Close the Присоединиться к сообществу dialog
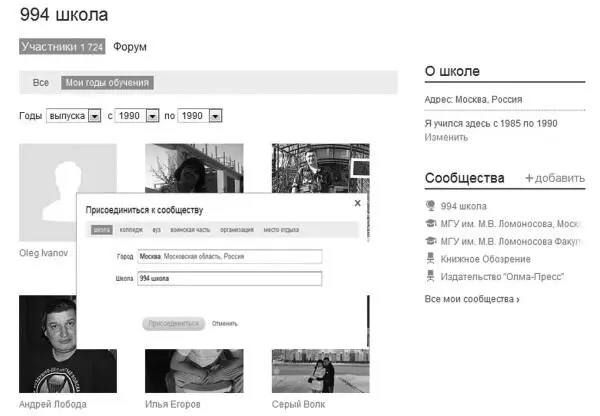 pyautogui.click(x=357, y=203)
